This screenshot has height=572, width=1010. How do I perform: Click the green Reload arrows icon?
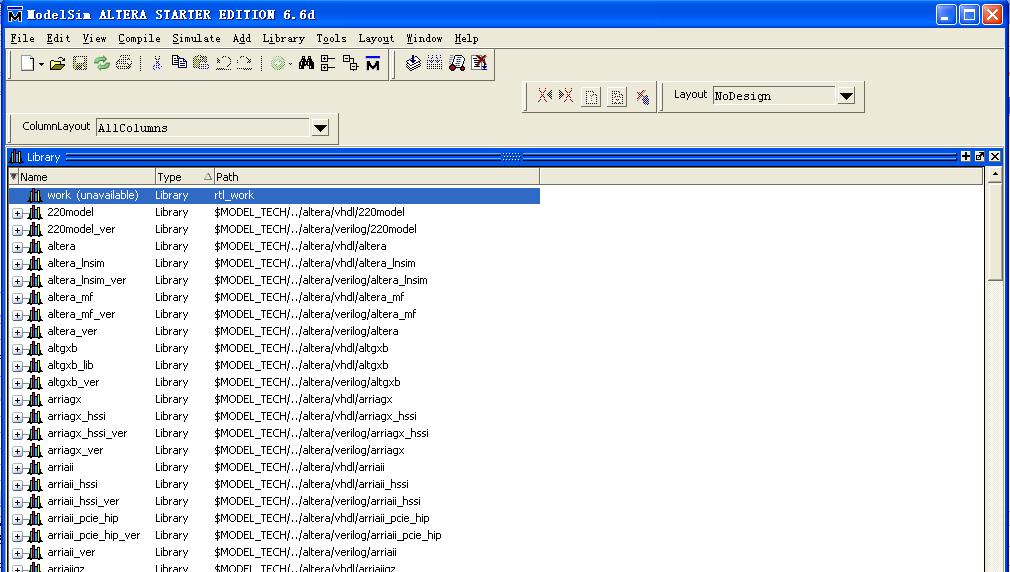(102, 63)
